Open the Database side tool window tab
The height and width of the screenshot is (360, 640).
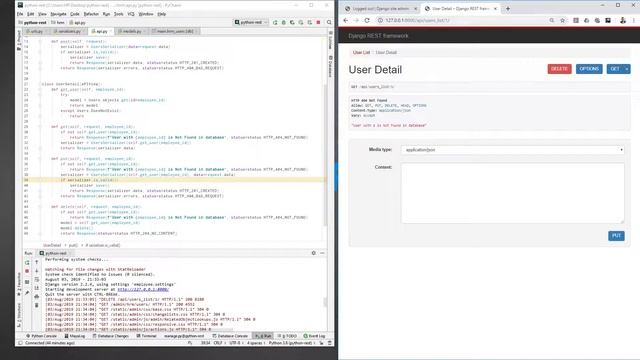pos(330,66)
